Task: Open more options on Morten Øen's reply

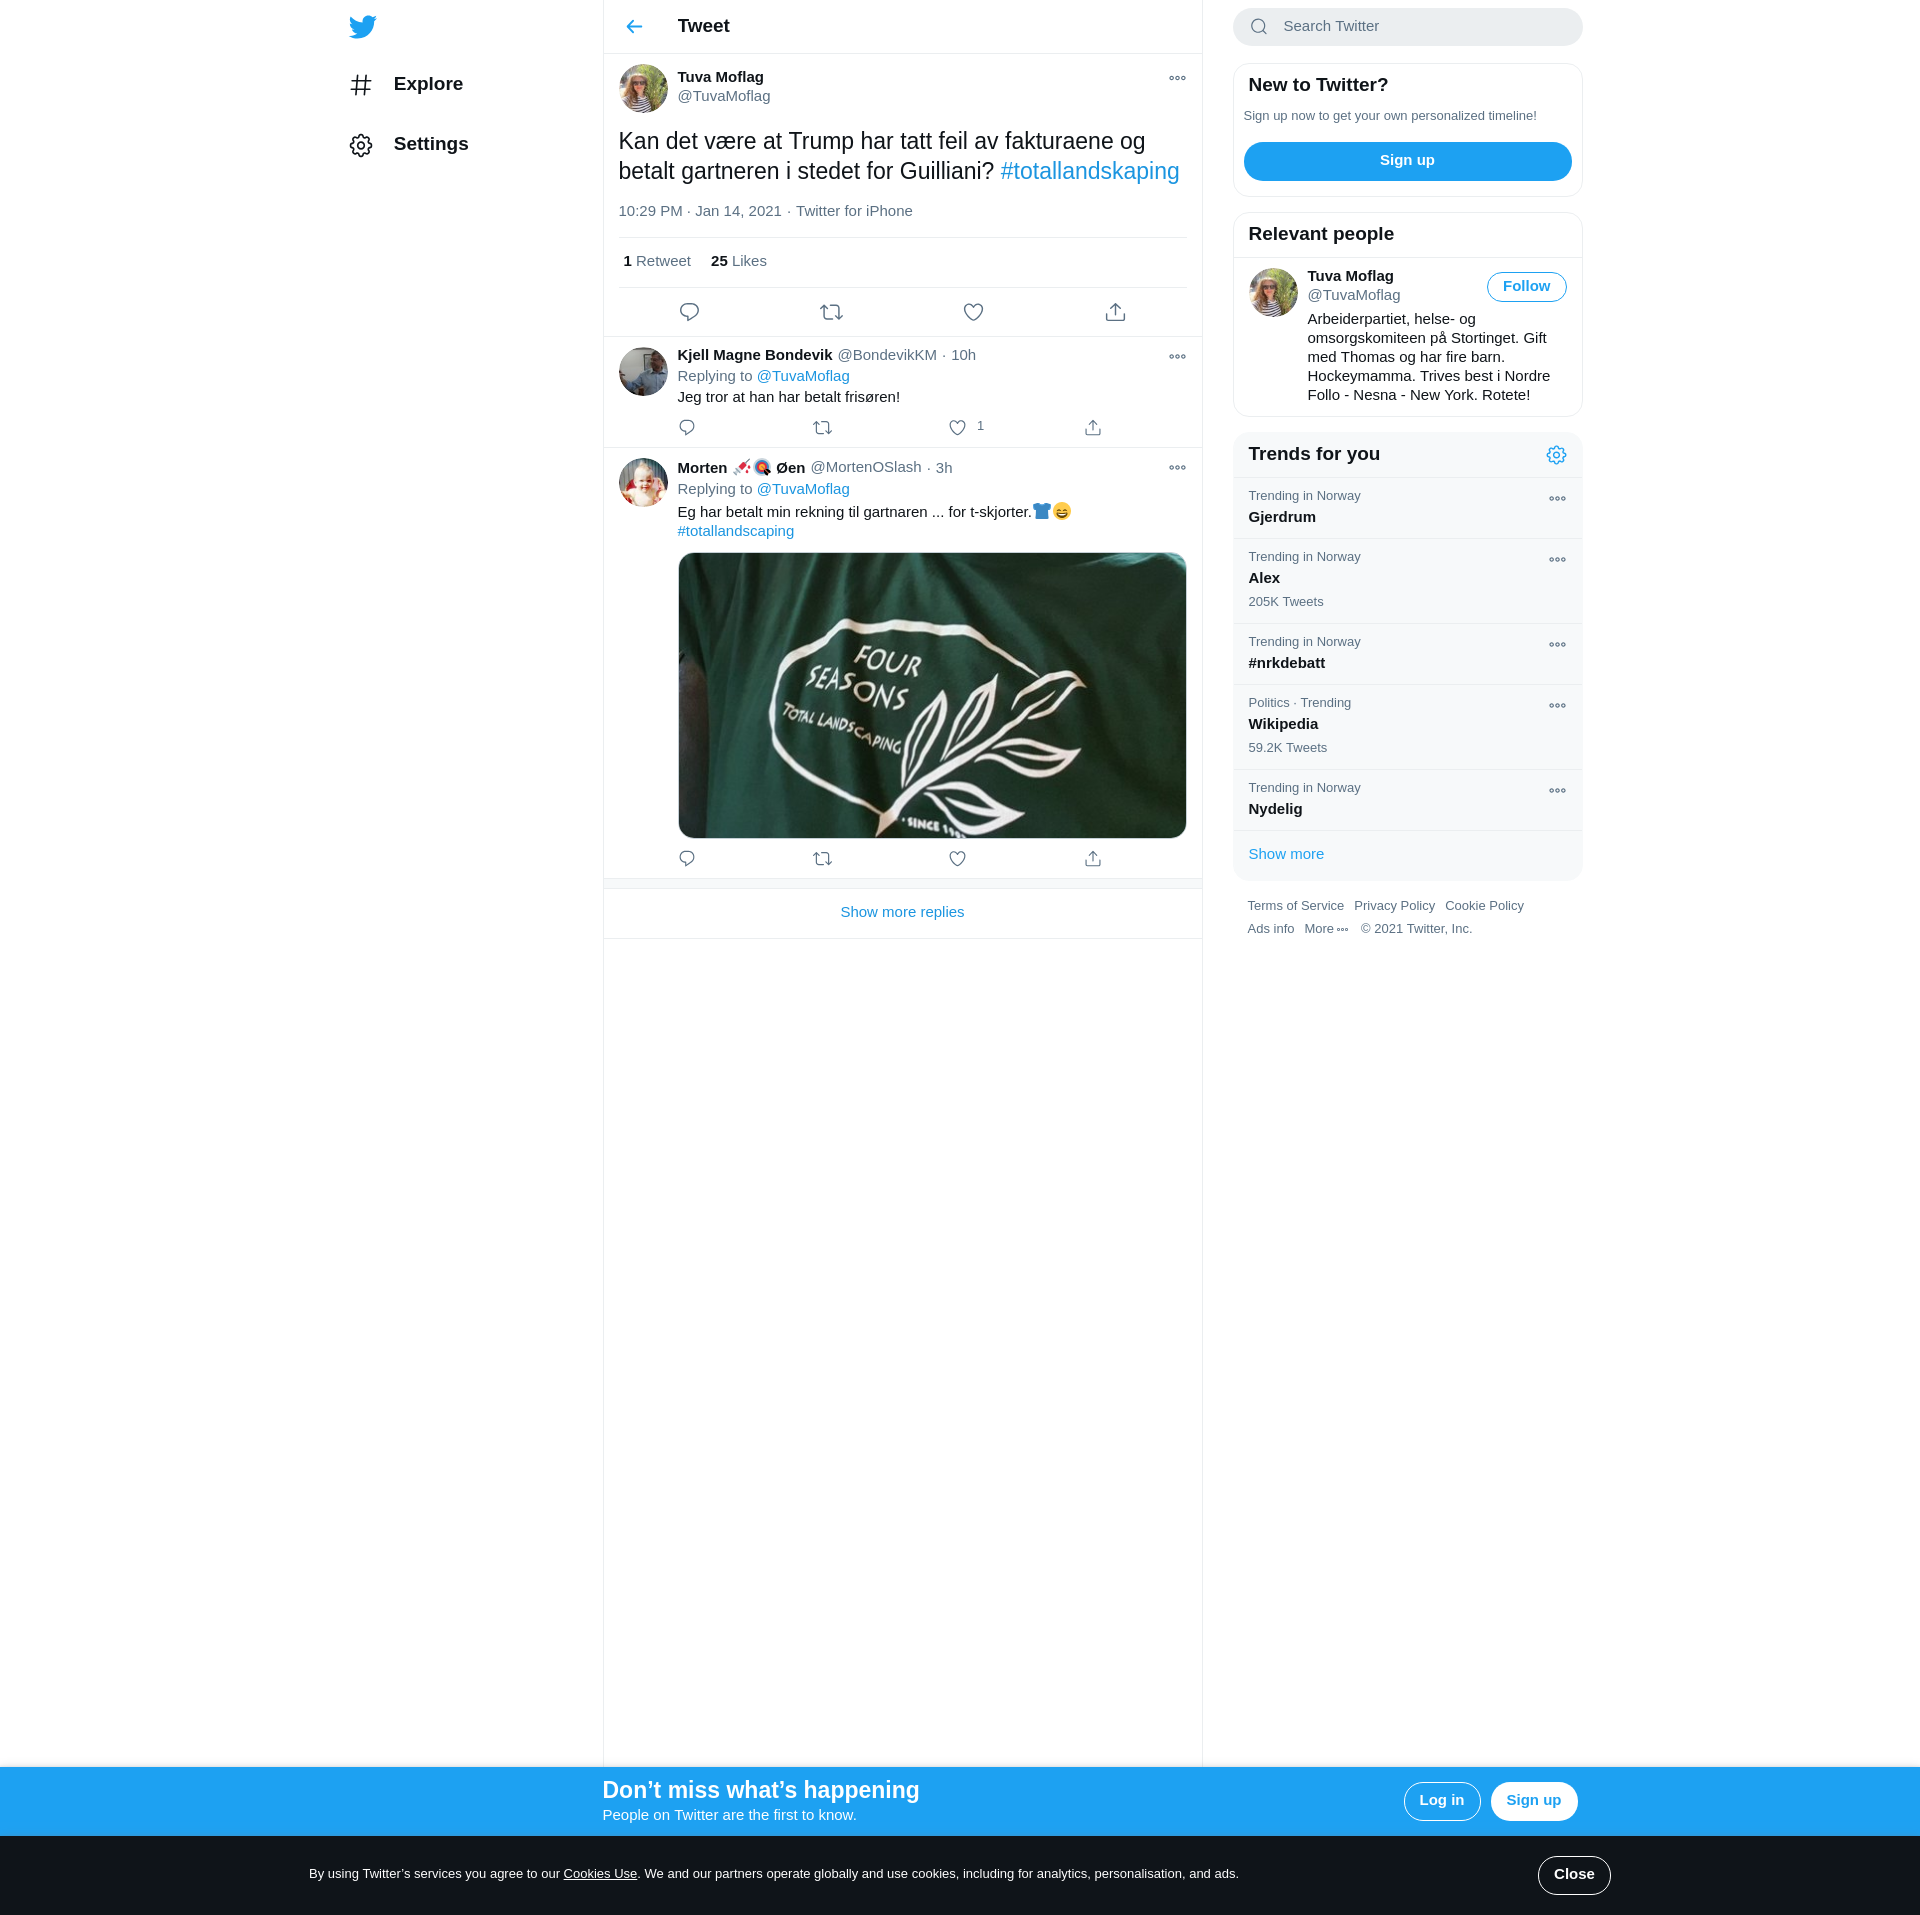Action: [x=1177, y=467]
